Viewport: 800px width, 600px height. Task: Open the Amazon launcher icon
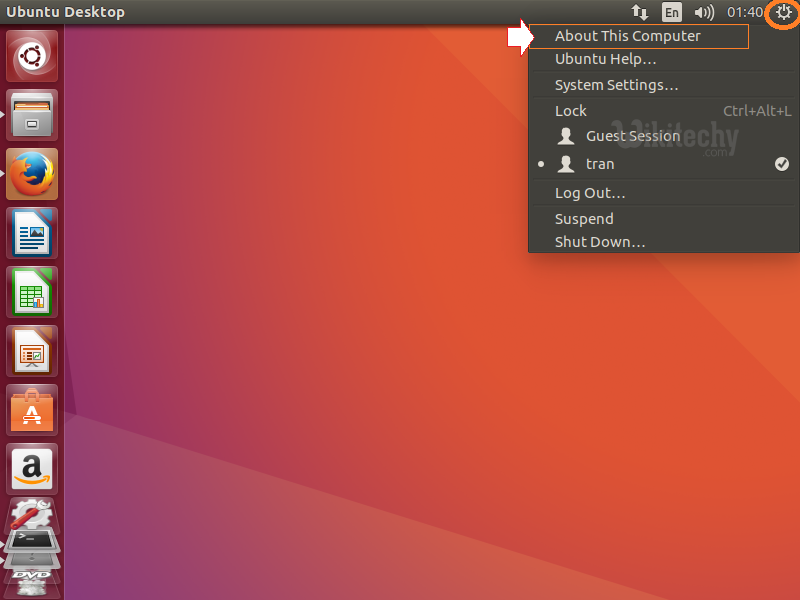point(33,469)
